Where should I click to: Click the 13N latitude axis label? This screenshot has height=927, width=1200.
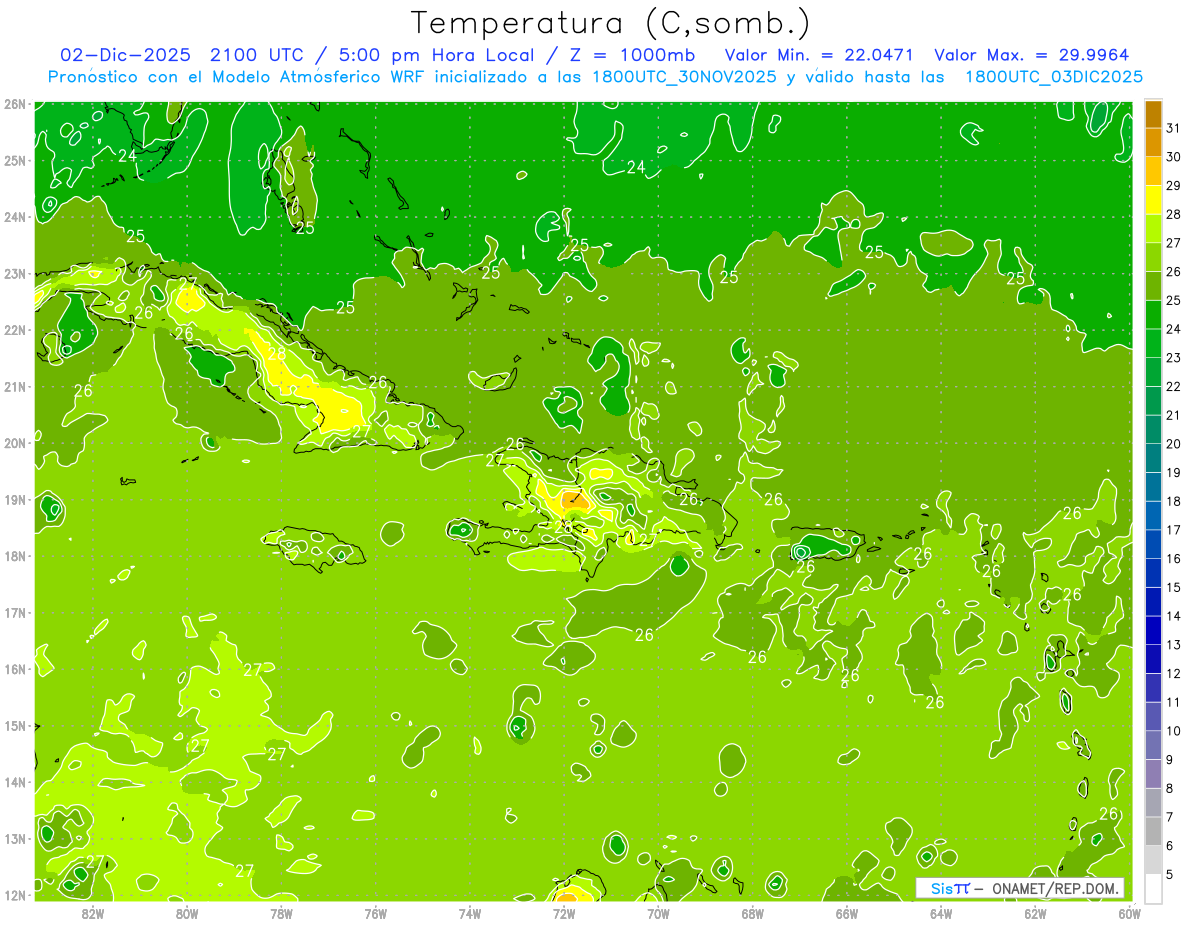click(x=14, y=838)
